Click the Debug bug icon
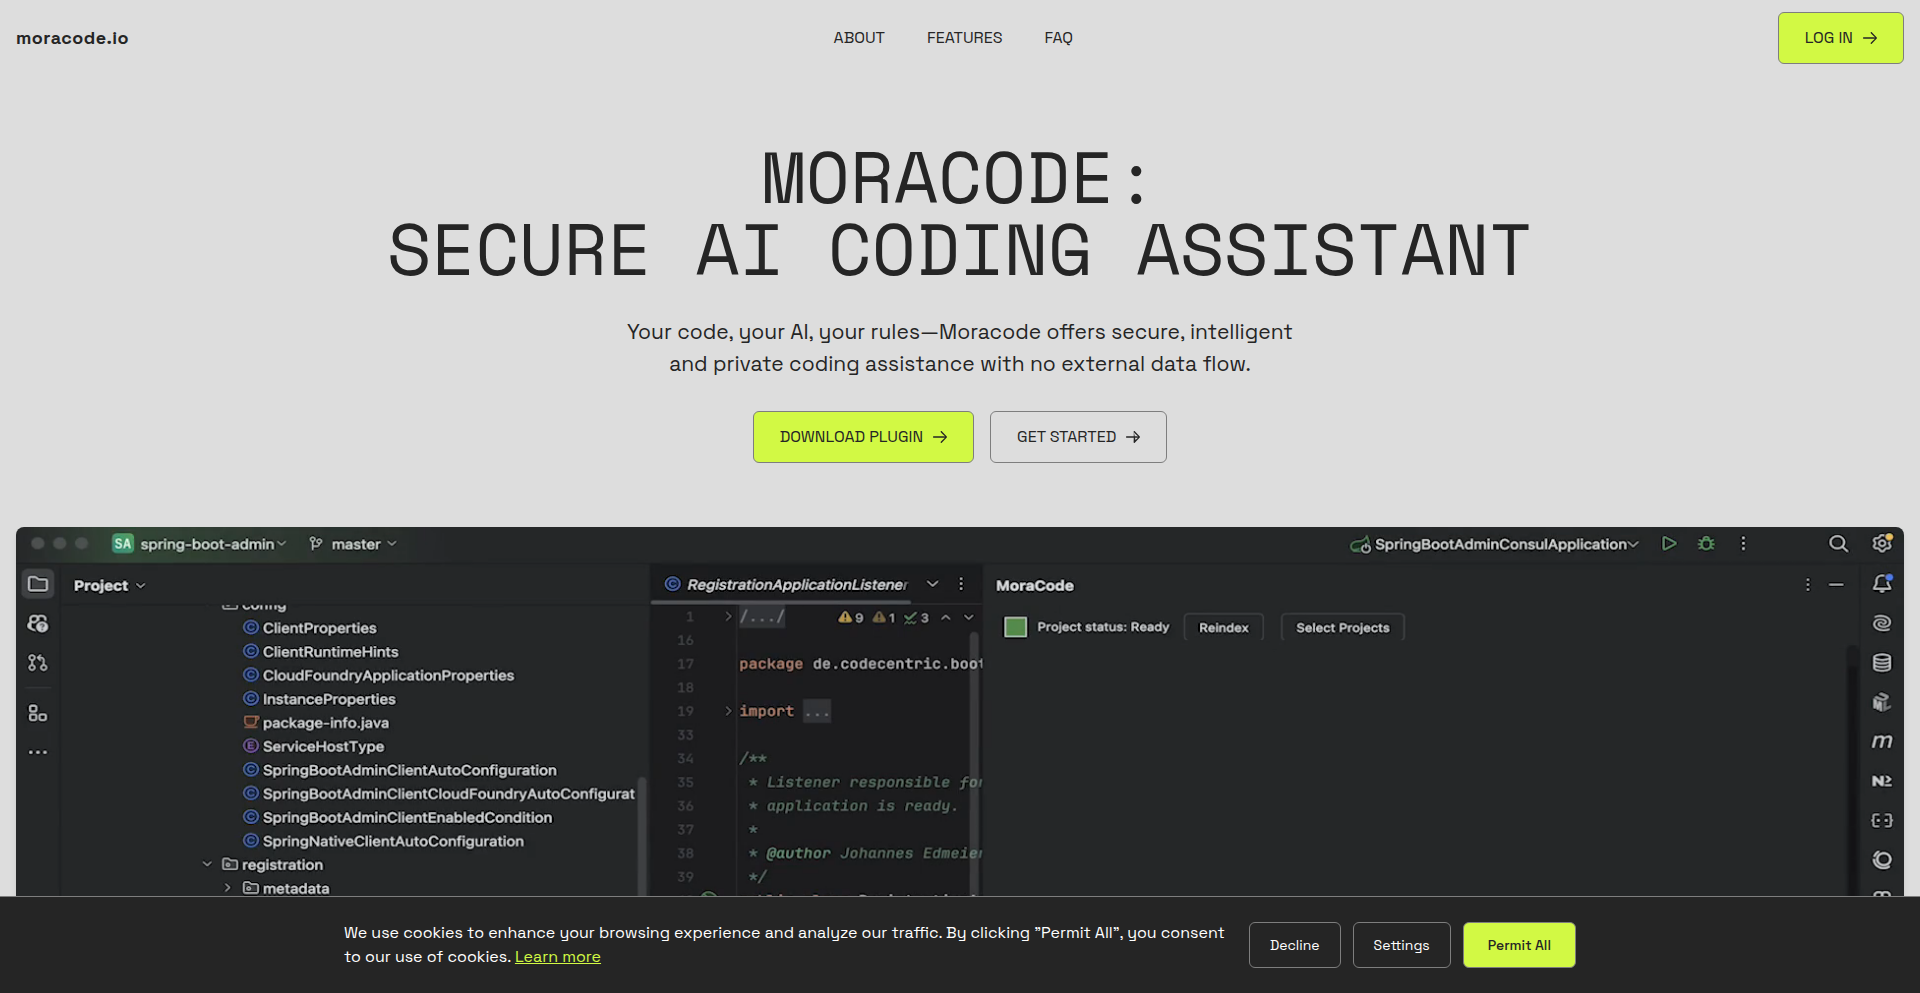 [x=1706, y=544]
